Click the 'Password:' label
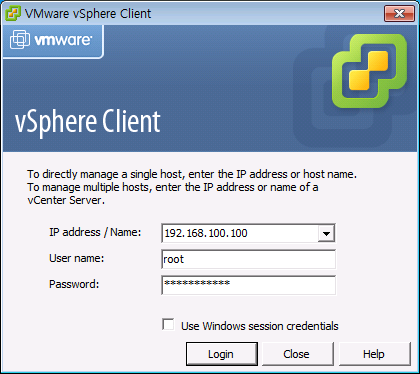This screenshot has height=374, width=420. (x=74, y=284)
